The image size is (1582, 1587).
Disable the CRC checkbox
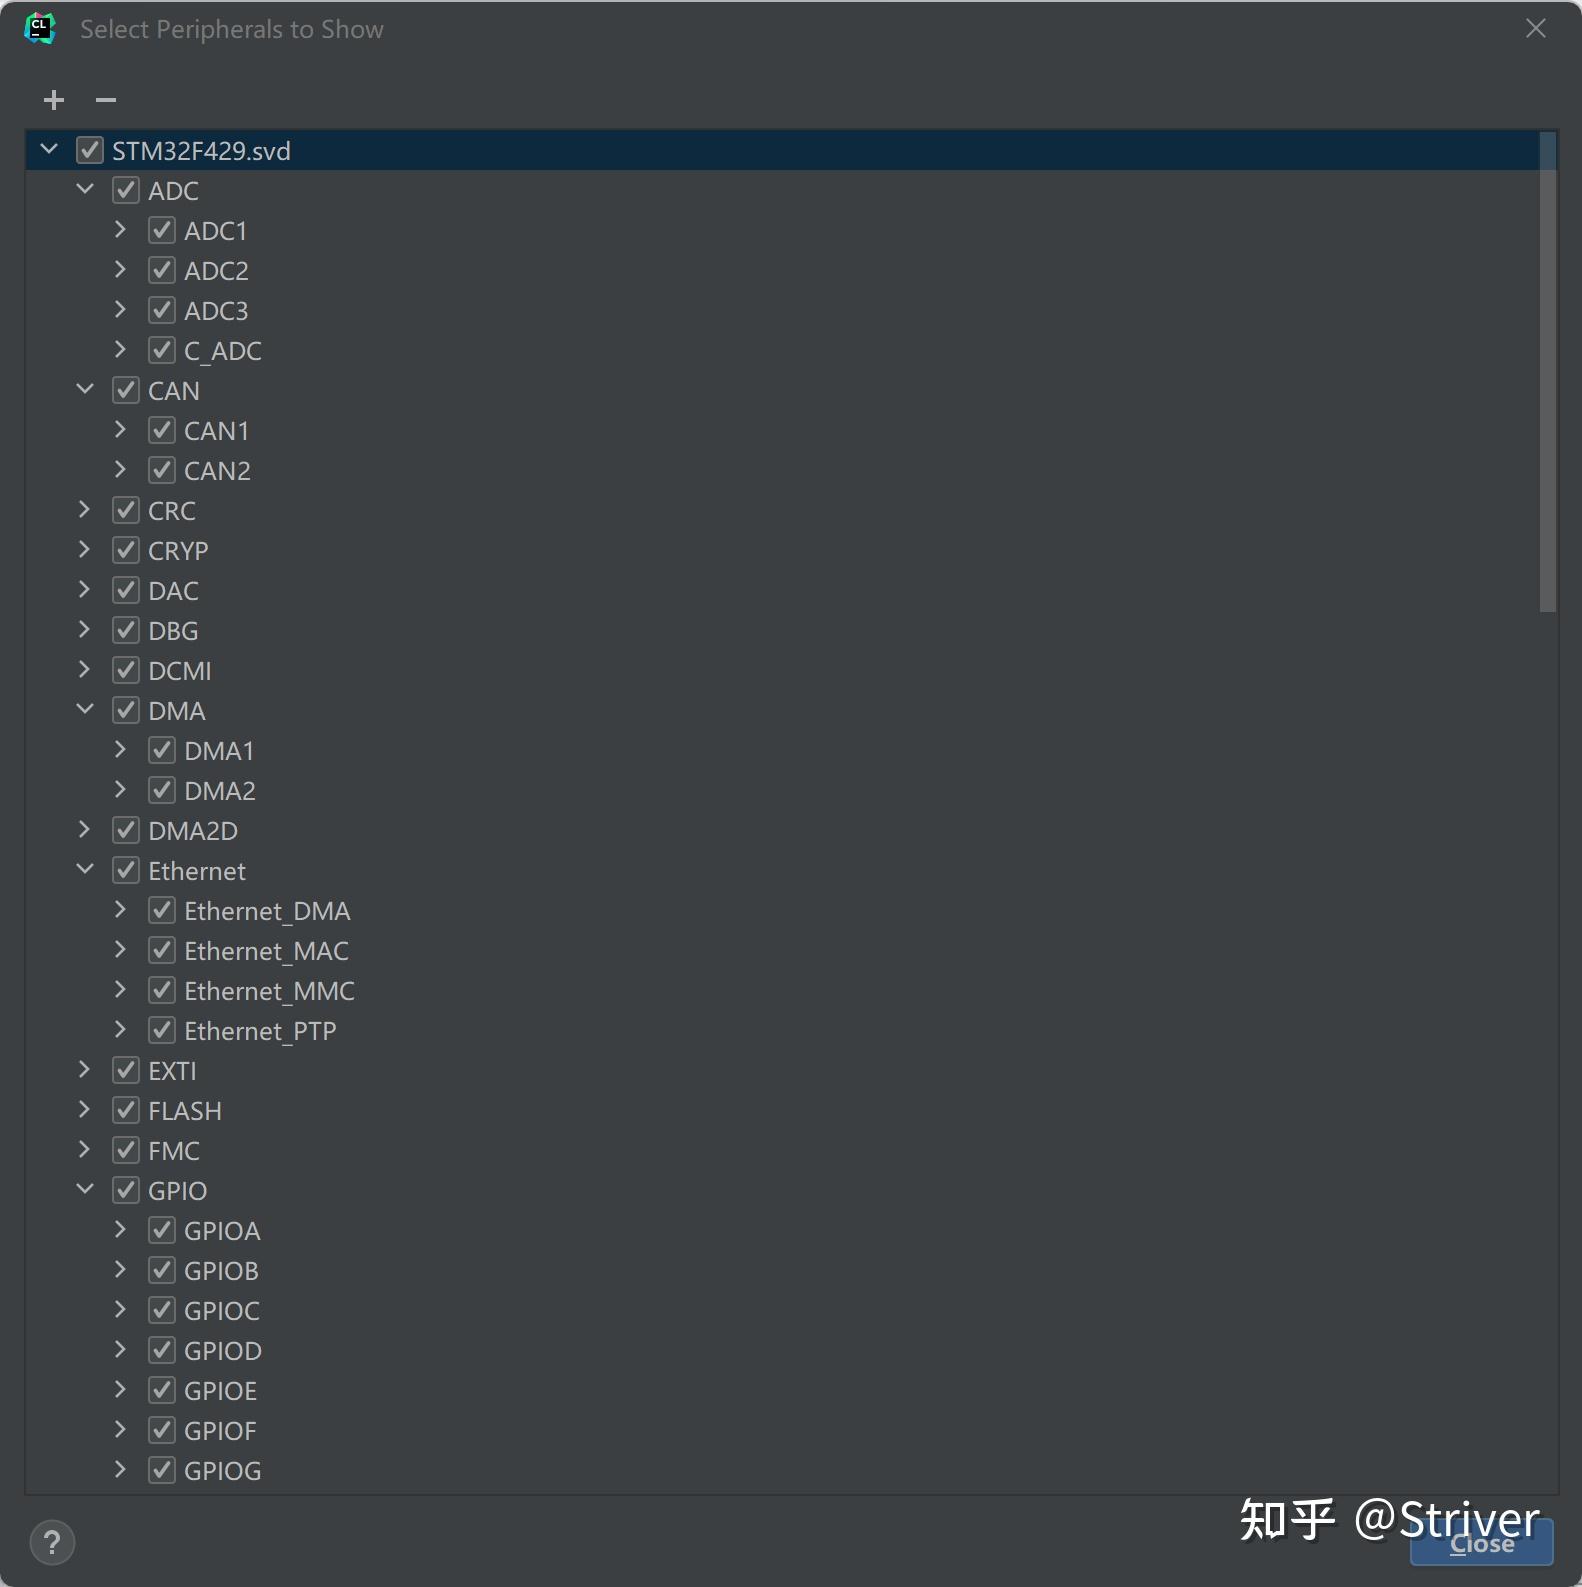(125, 510)
